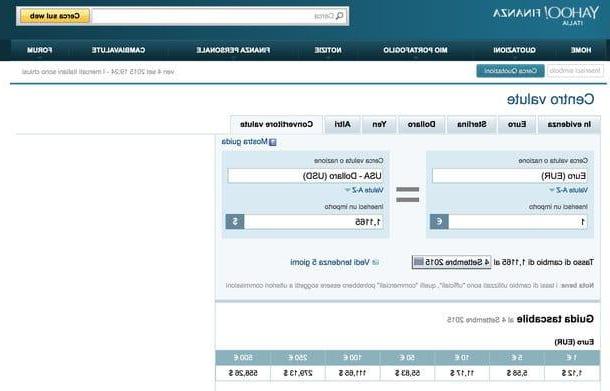Image resolution: width=610 pixels, height=391 pixels.
Task: Click the 1 € column header
Action: pos(572,357)
